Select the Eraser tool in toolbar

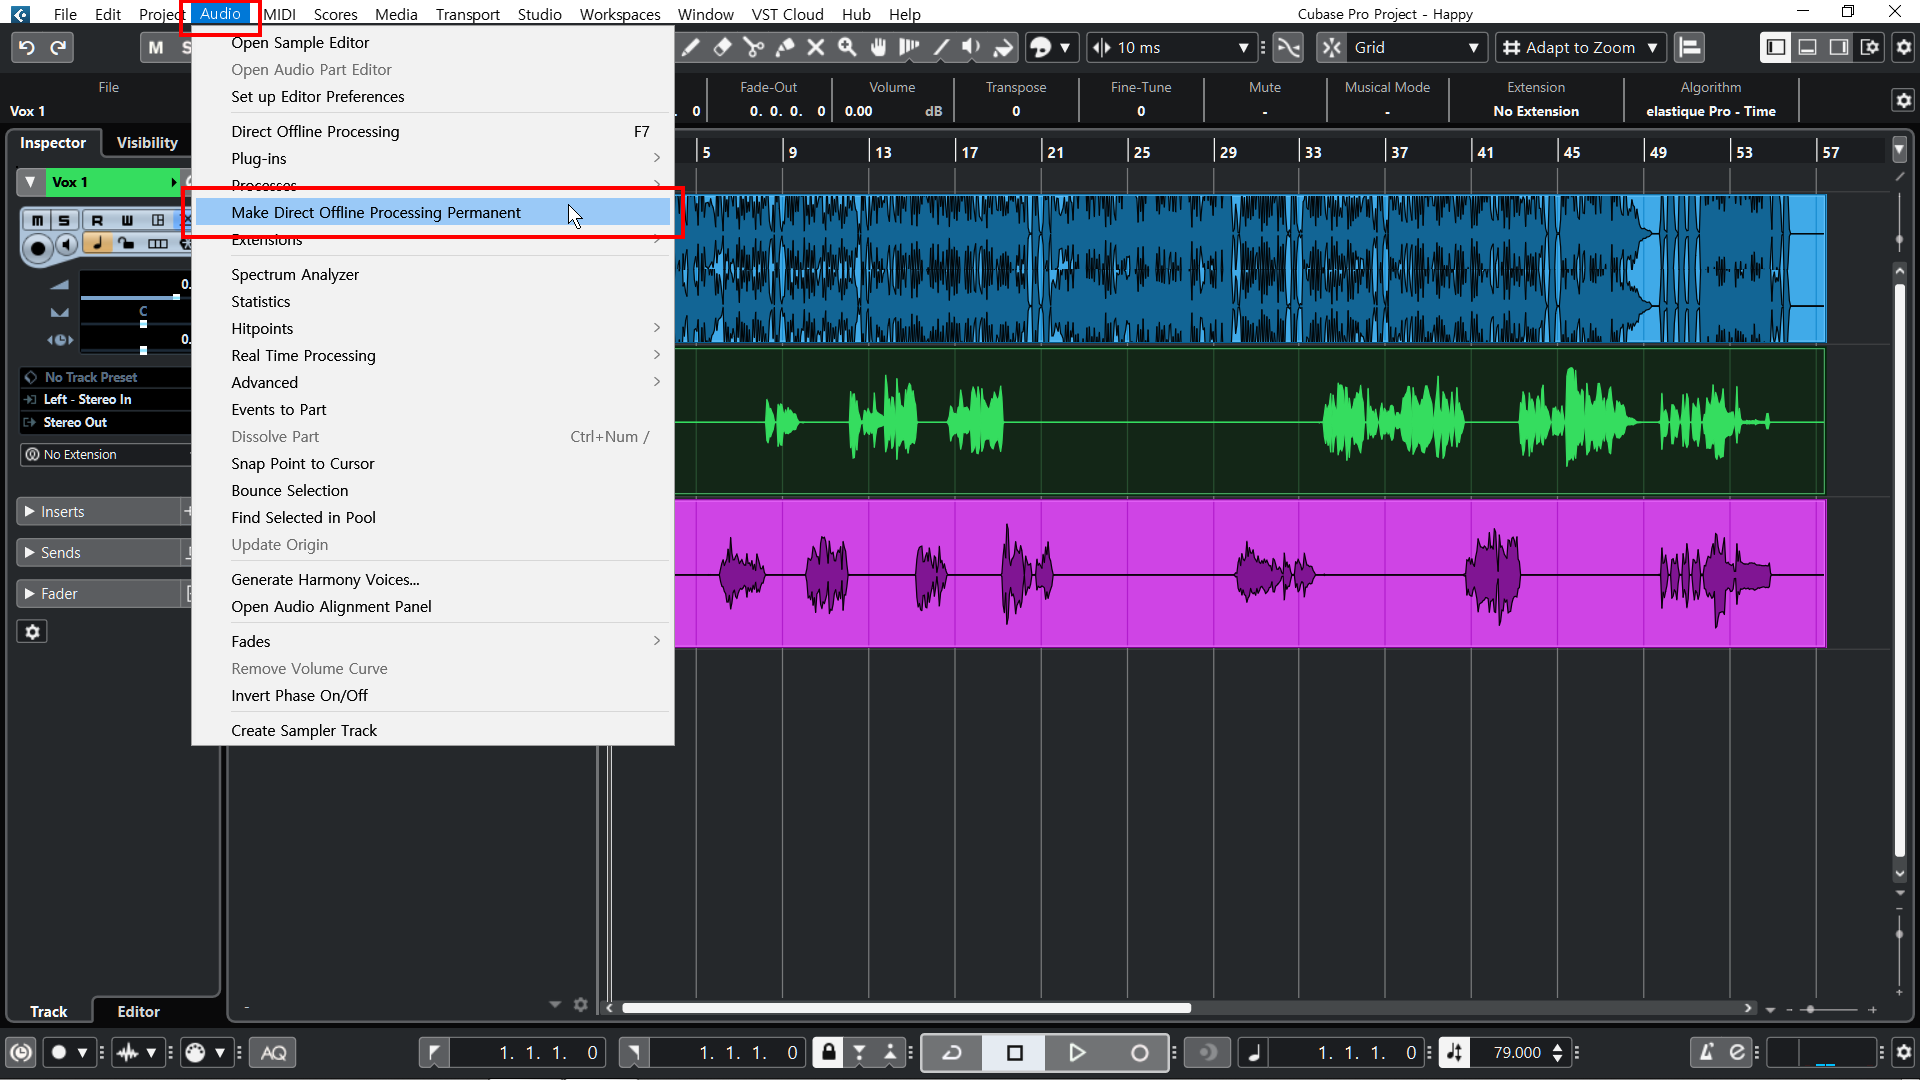(722, 47)
